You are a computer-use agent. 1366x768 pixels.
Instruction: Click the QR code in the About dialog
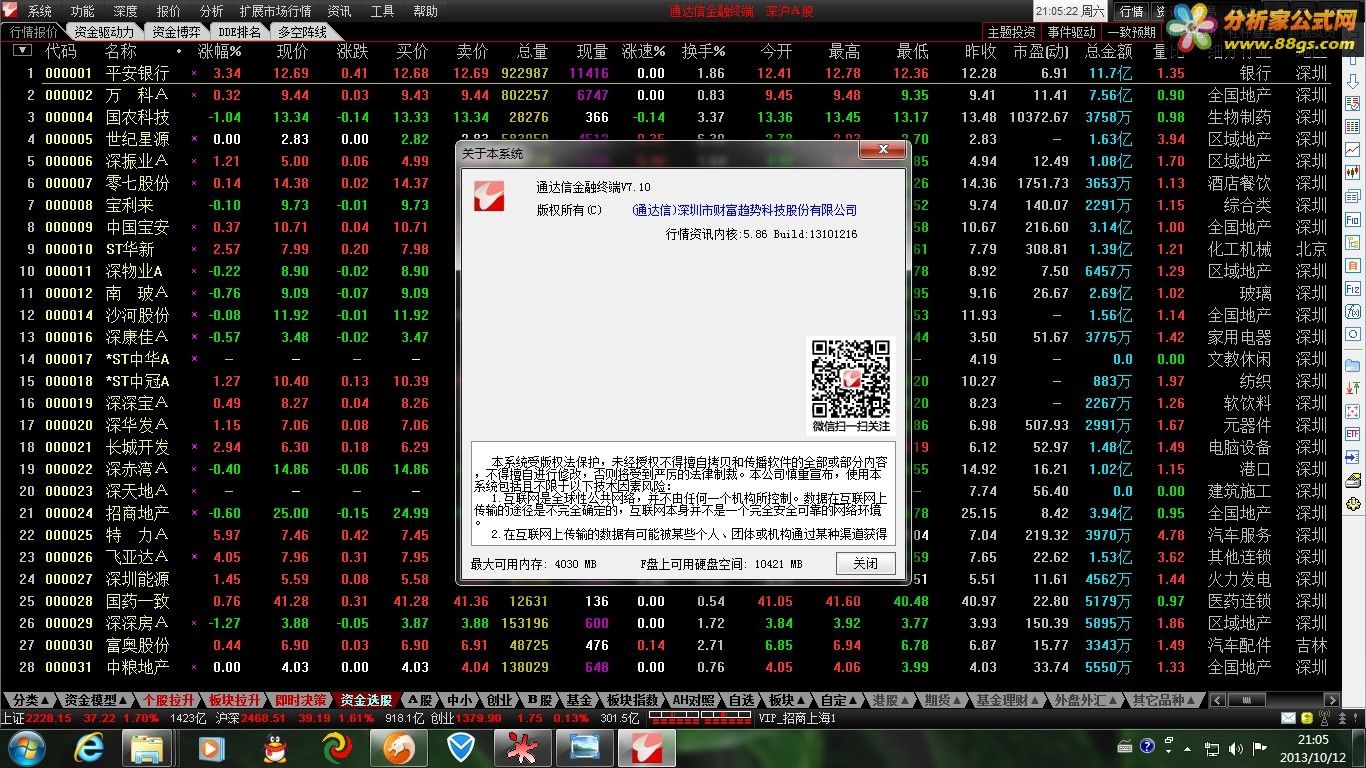coord(851,378)
